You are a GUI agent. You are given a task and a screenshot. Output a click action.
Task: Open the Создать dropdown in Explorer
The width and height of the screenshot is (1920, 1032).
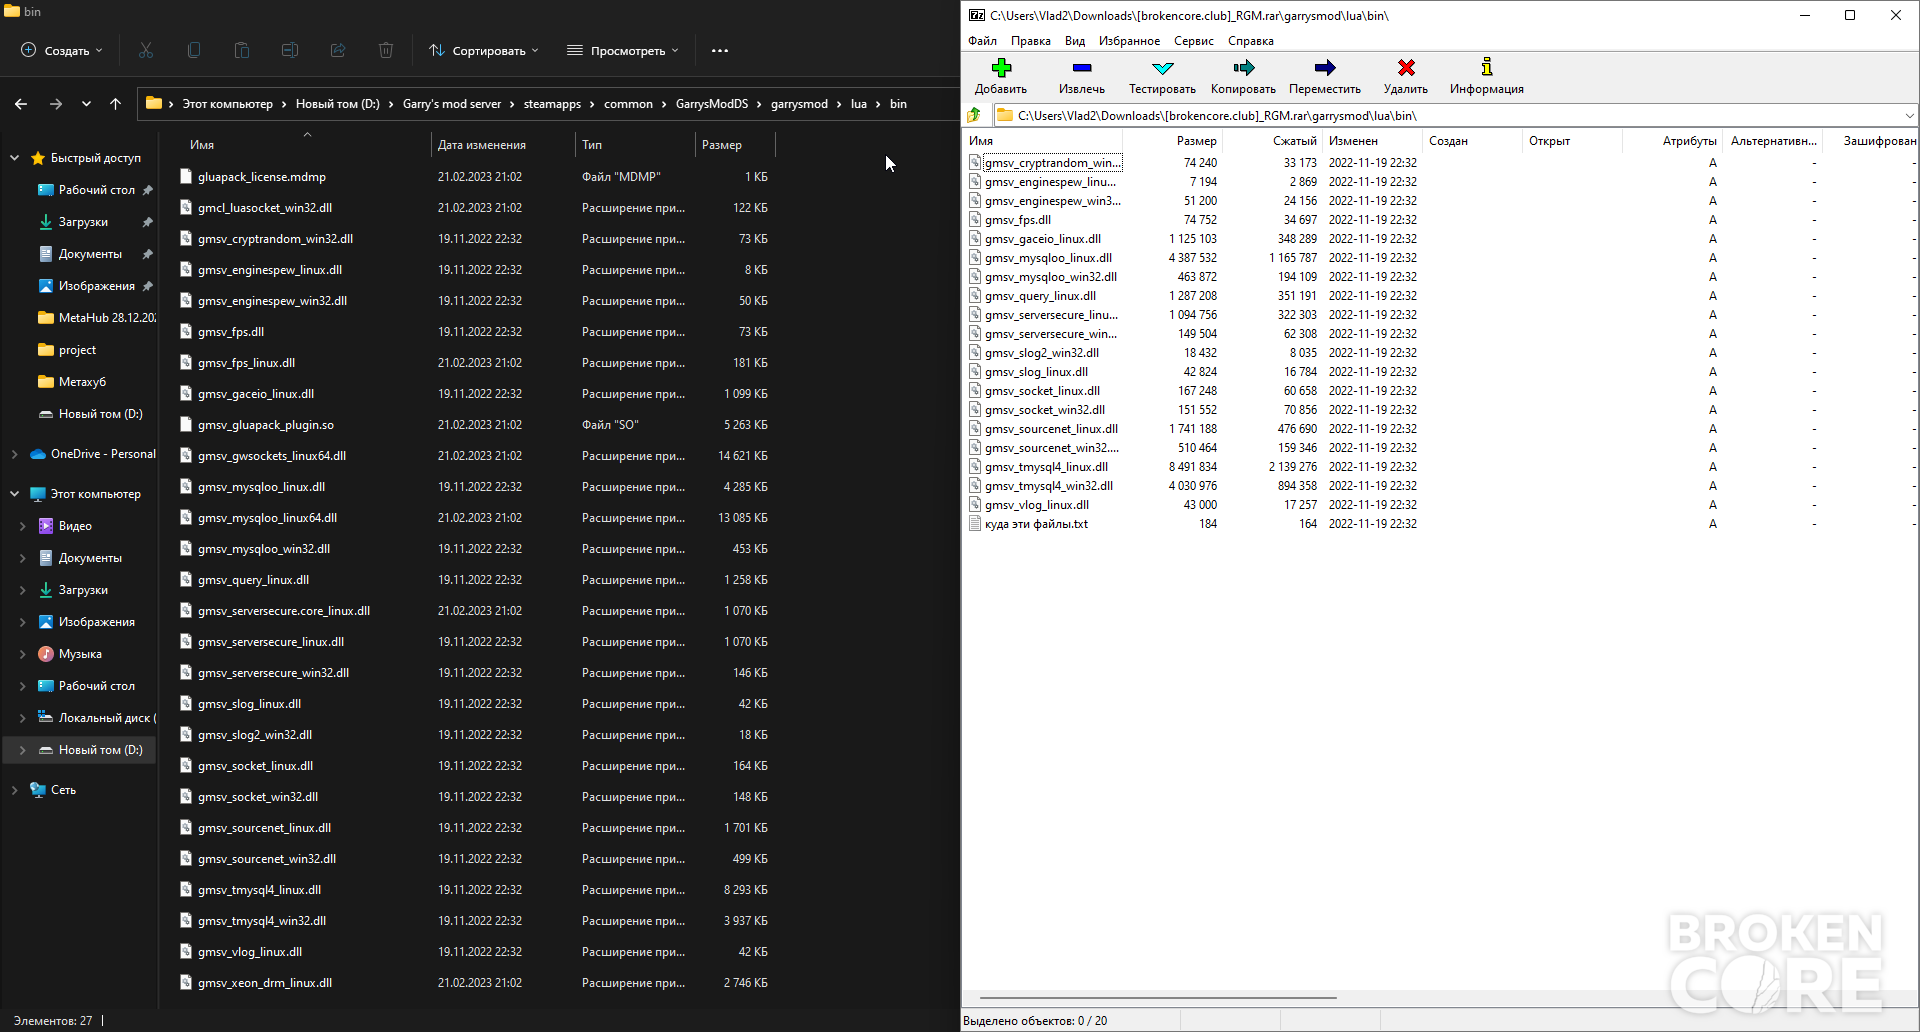coord(62,50)
